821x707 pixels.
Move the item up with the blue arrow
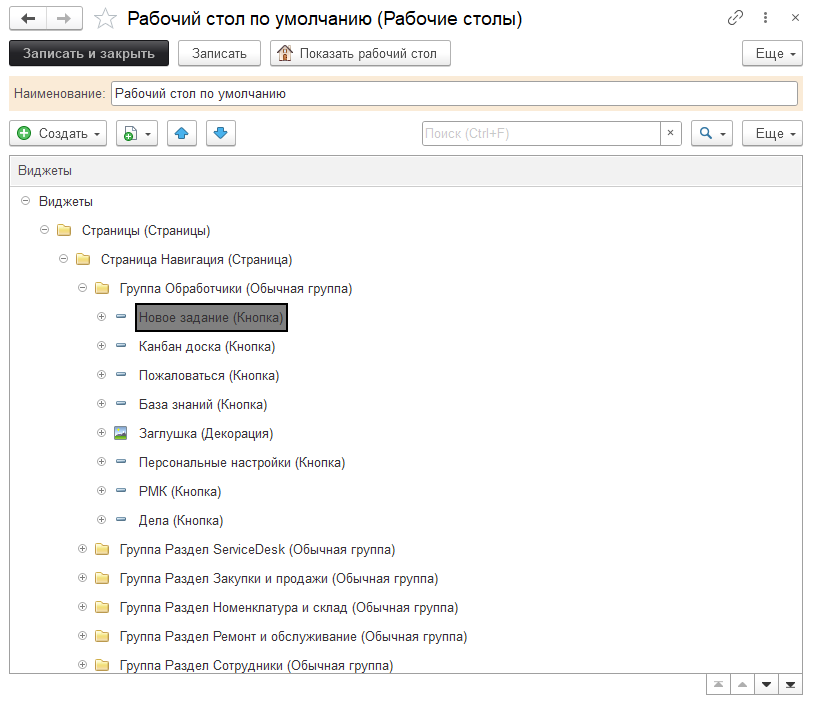coord(181,133)
